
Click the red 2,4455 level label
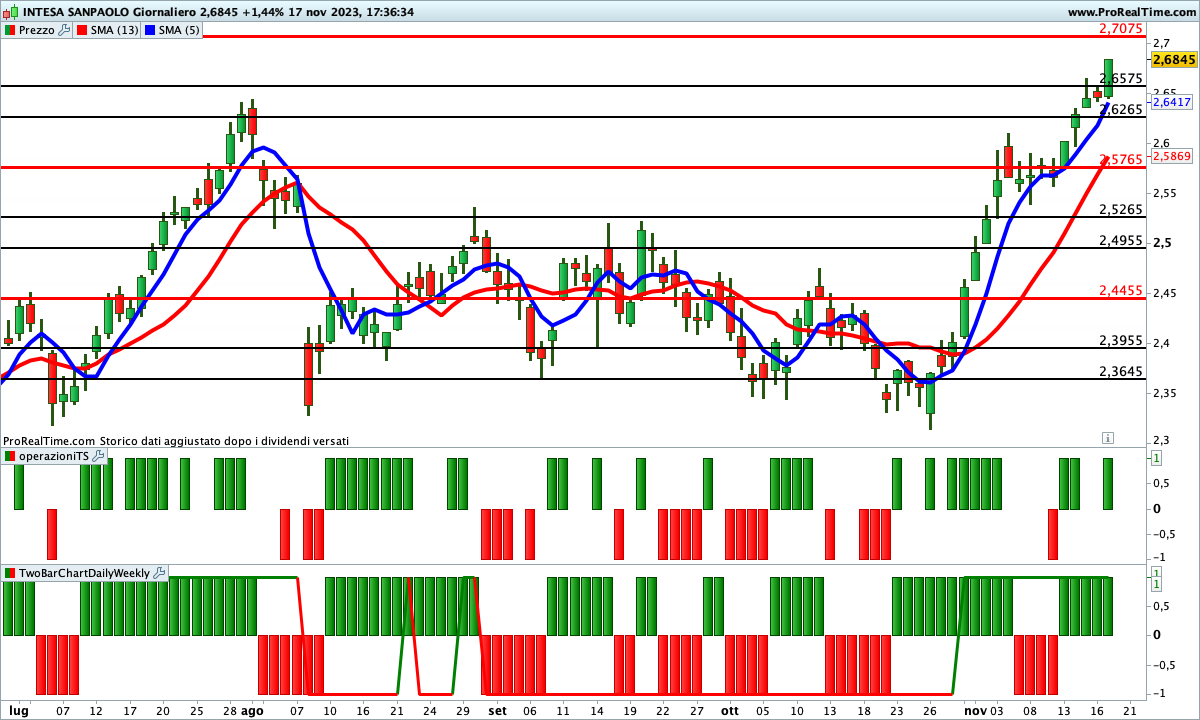pyautogui.click(x=1120, y=290)
